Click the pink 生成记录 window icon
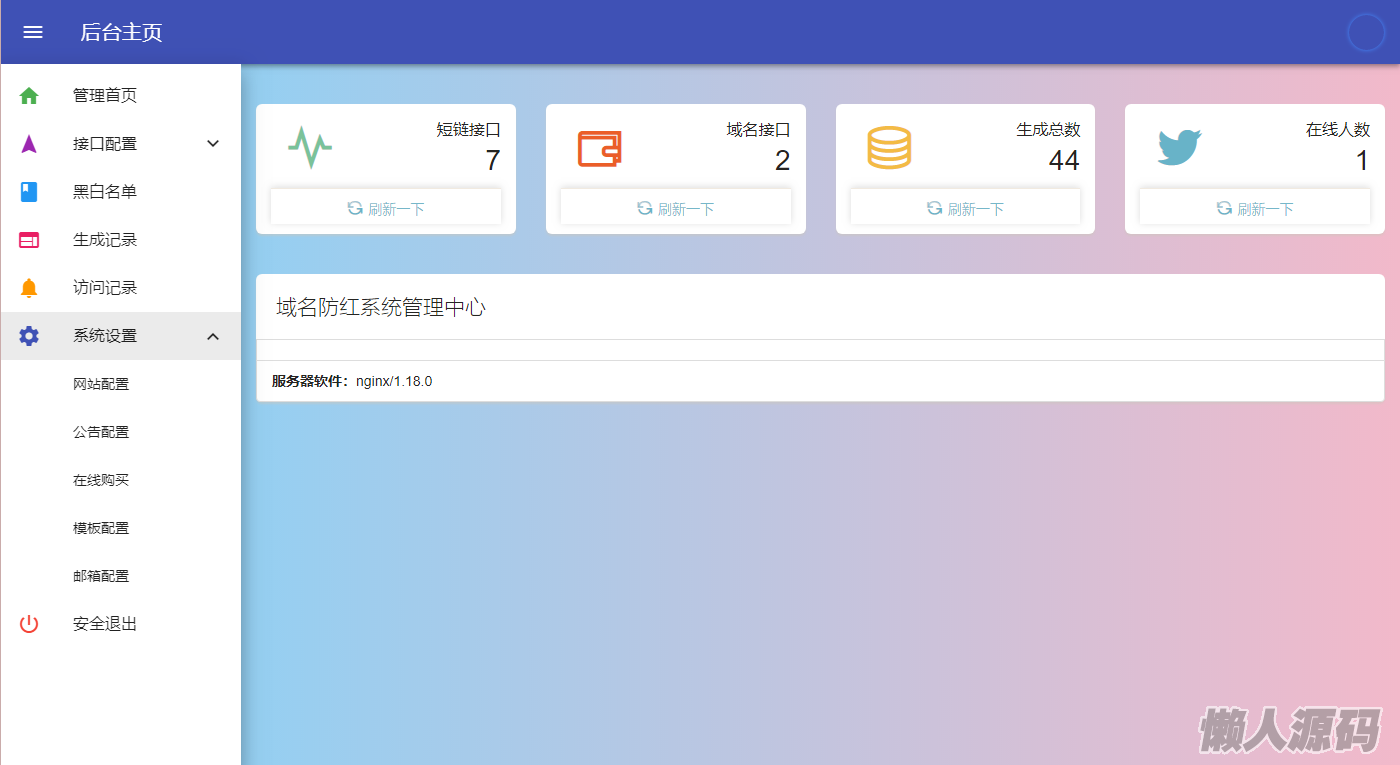1400x765 pixels. [x=29, y=240]
